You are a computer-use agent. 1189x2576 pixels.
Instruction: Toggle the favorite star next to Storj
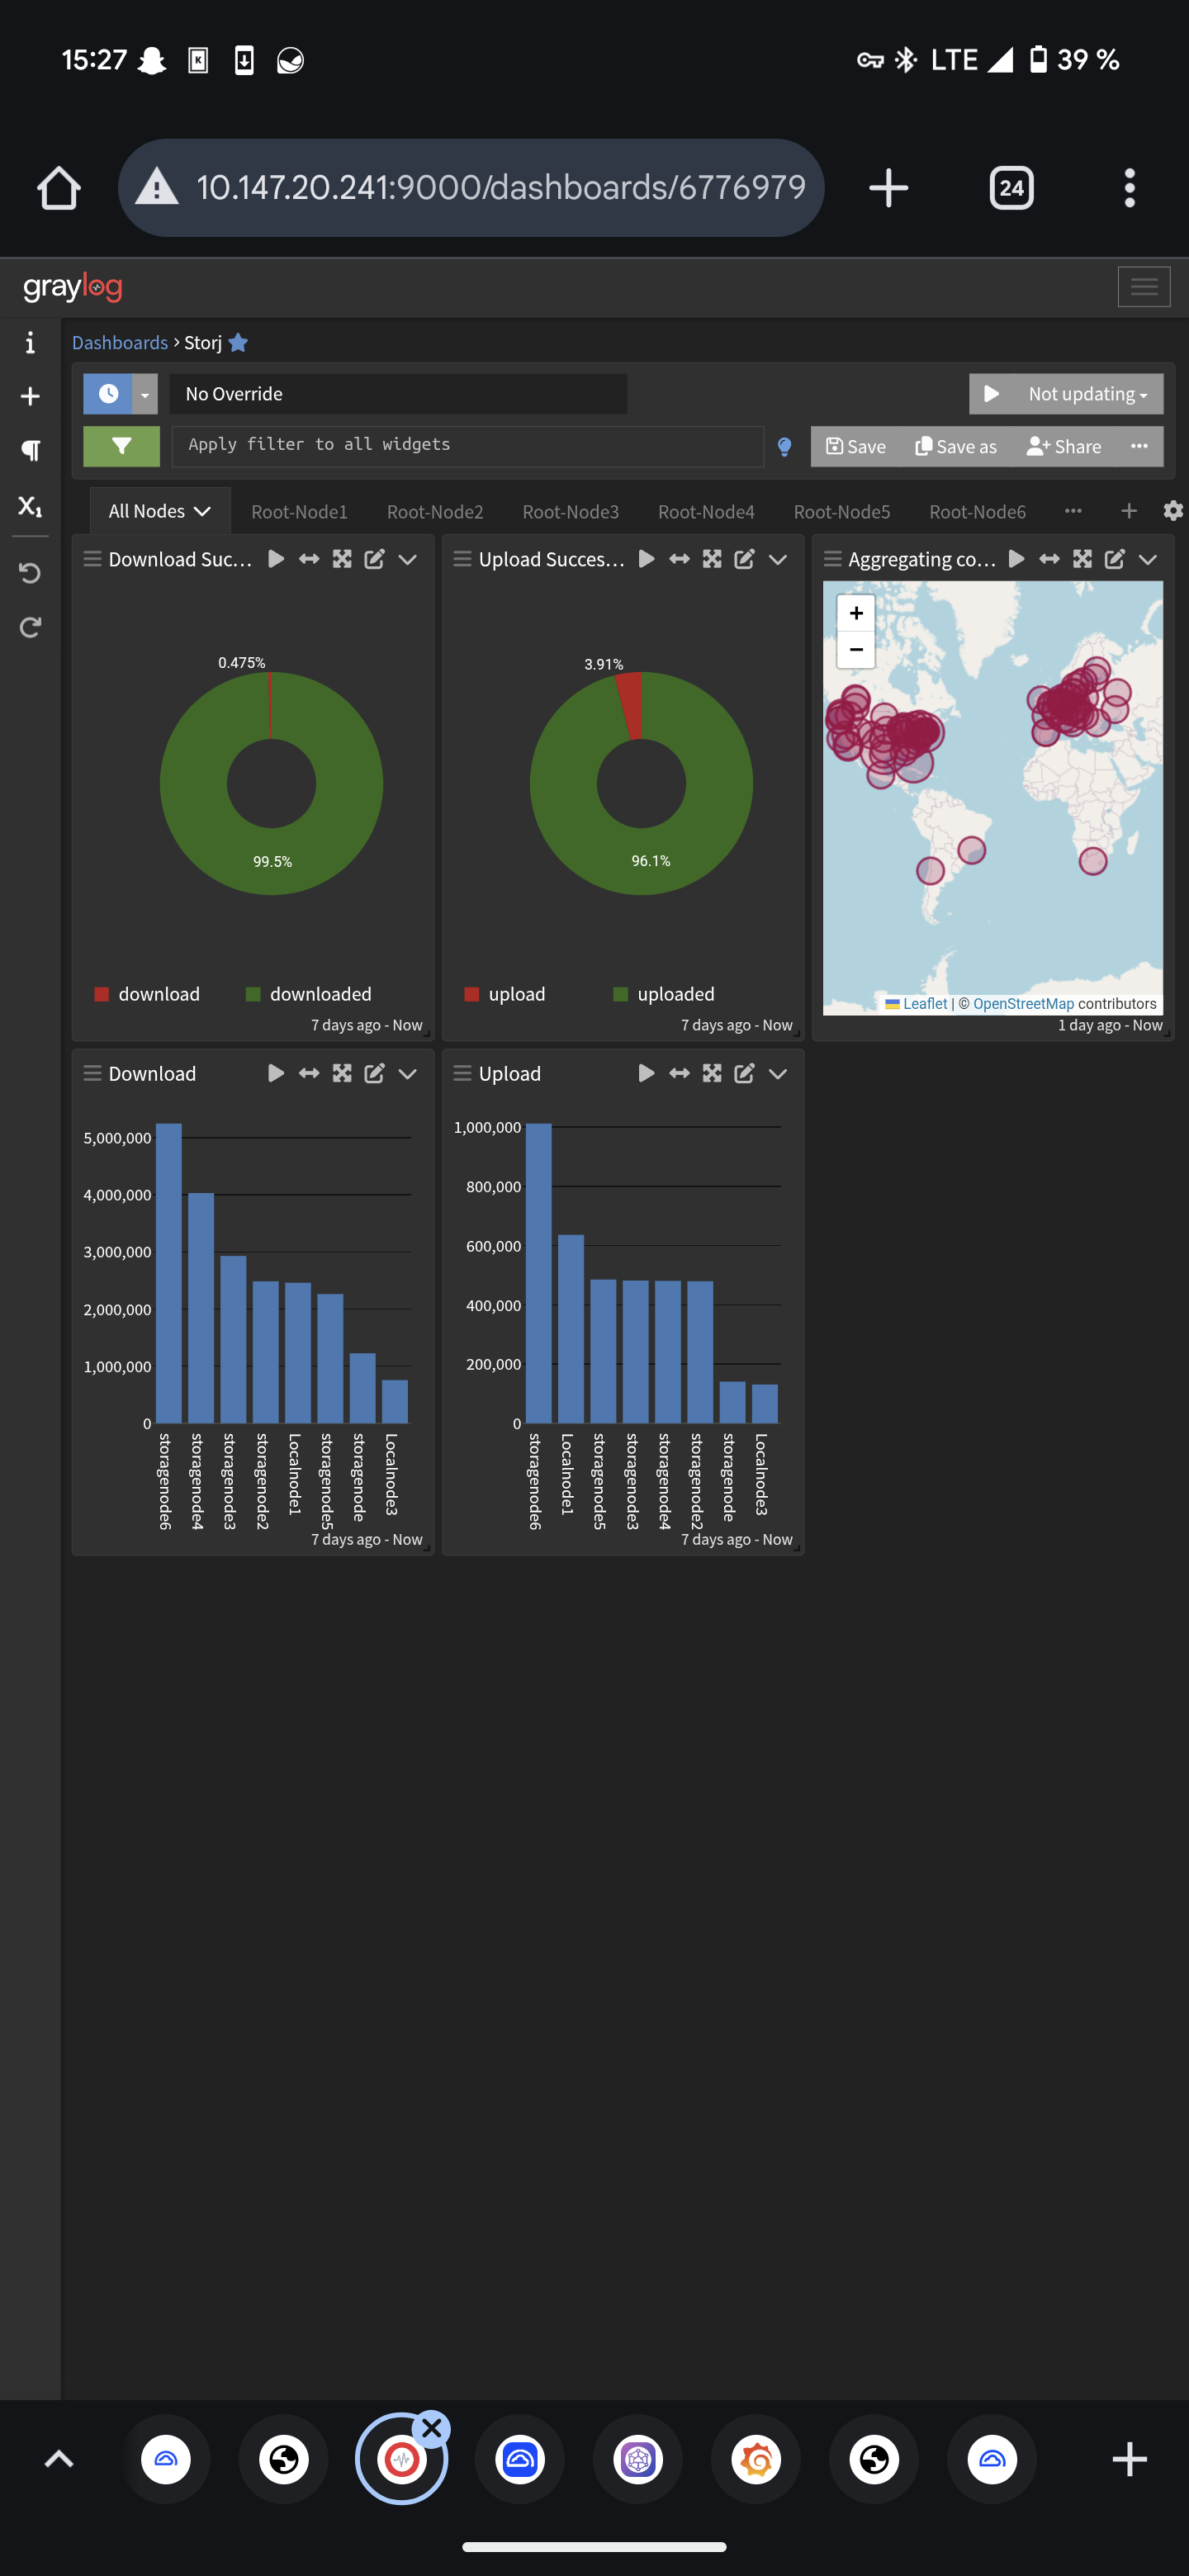point(238,343)
